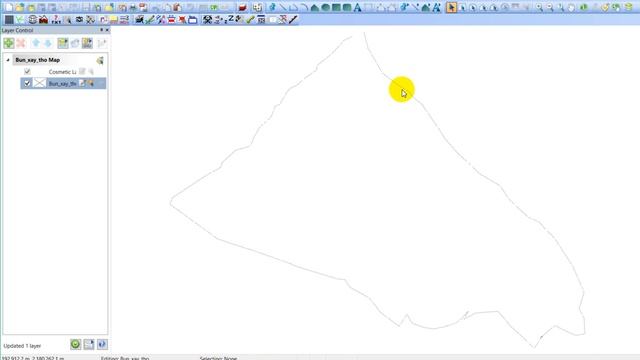Toggle Bun_xay_tho layer visibility checkbox
The width and height of the screenshot is (640, 360).
(x=27, y=83)
